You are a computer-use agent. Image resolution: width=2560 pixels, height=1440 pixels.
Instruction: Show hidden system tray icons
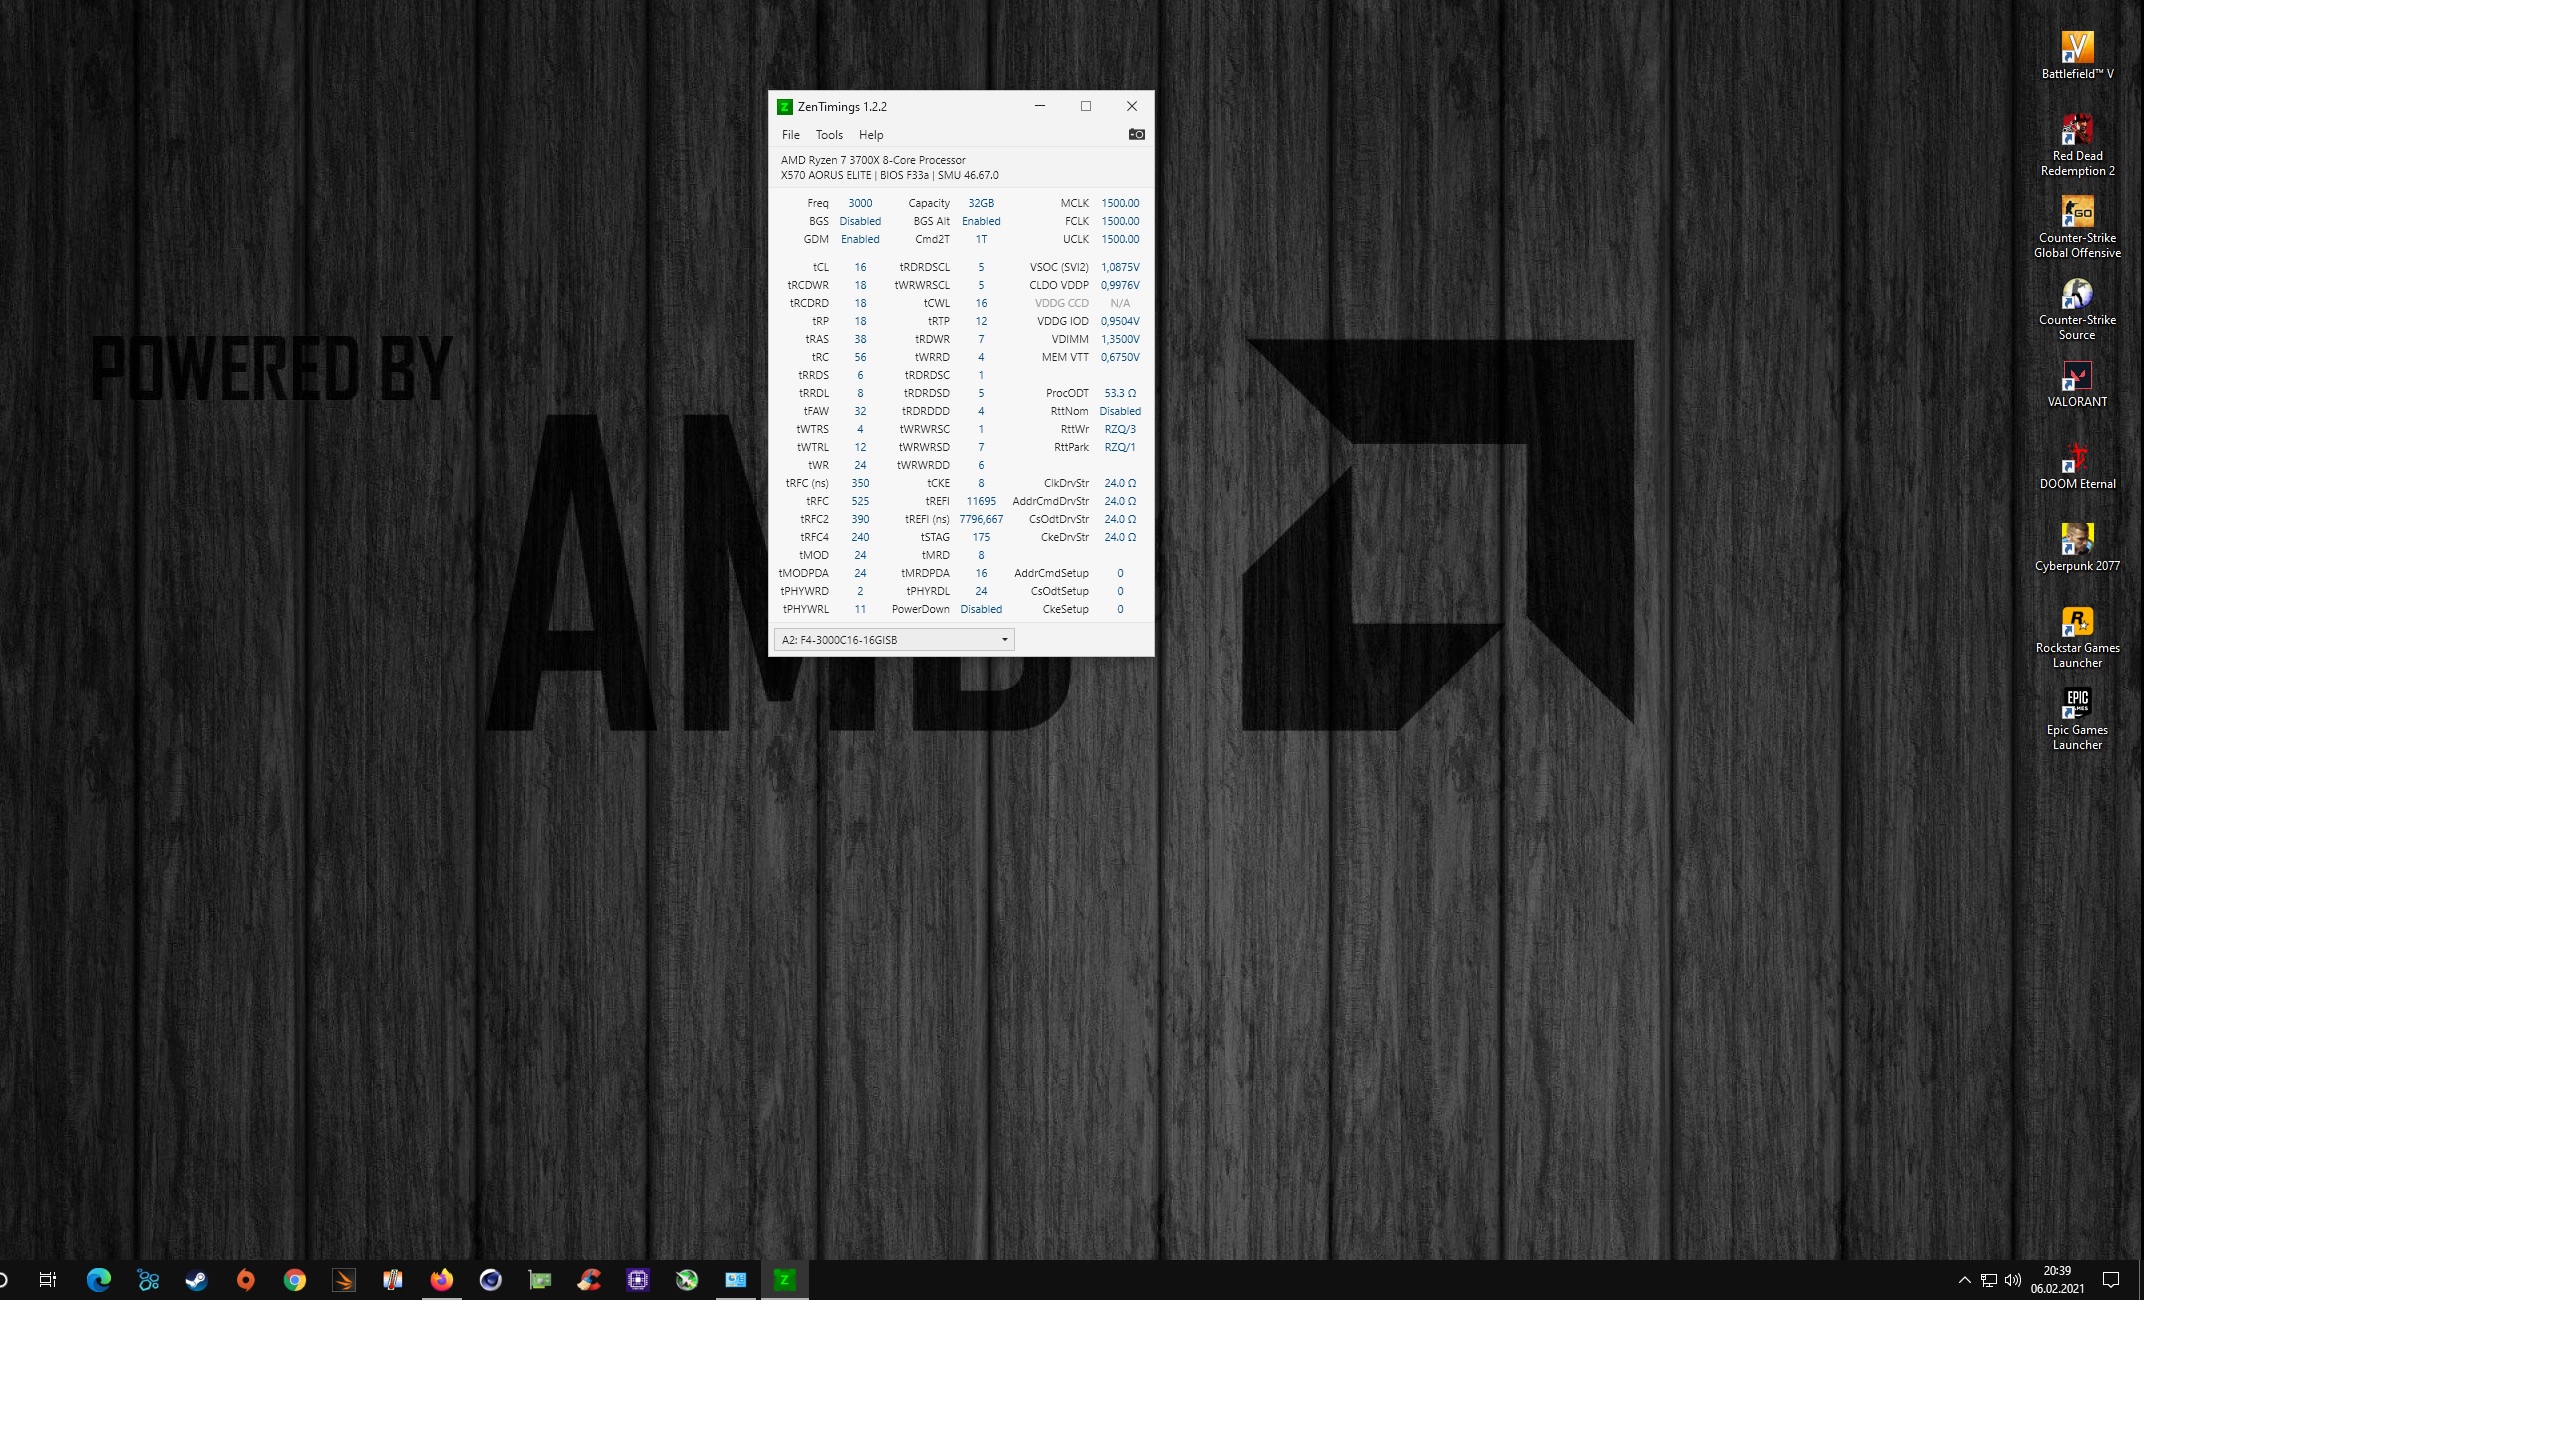click(x=1964, y=1280)
